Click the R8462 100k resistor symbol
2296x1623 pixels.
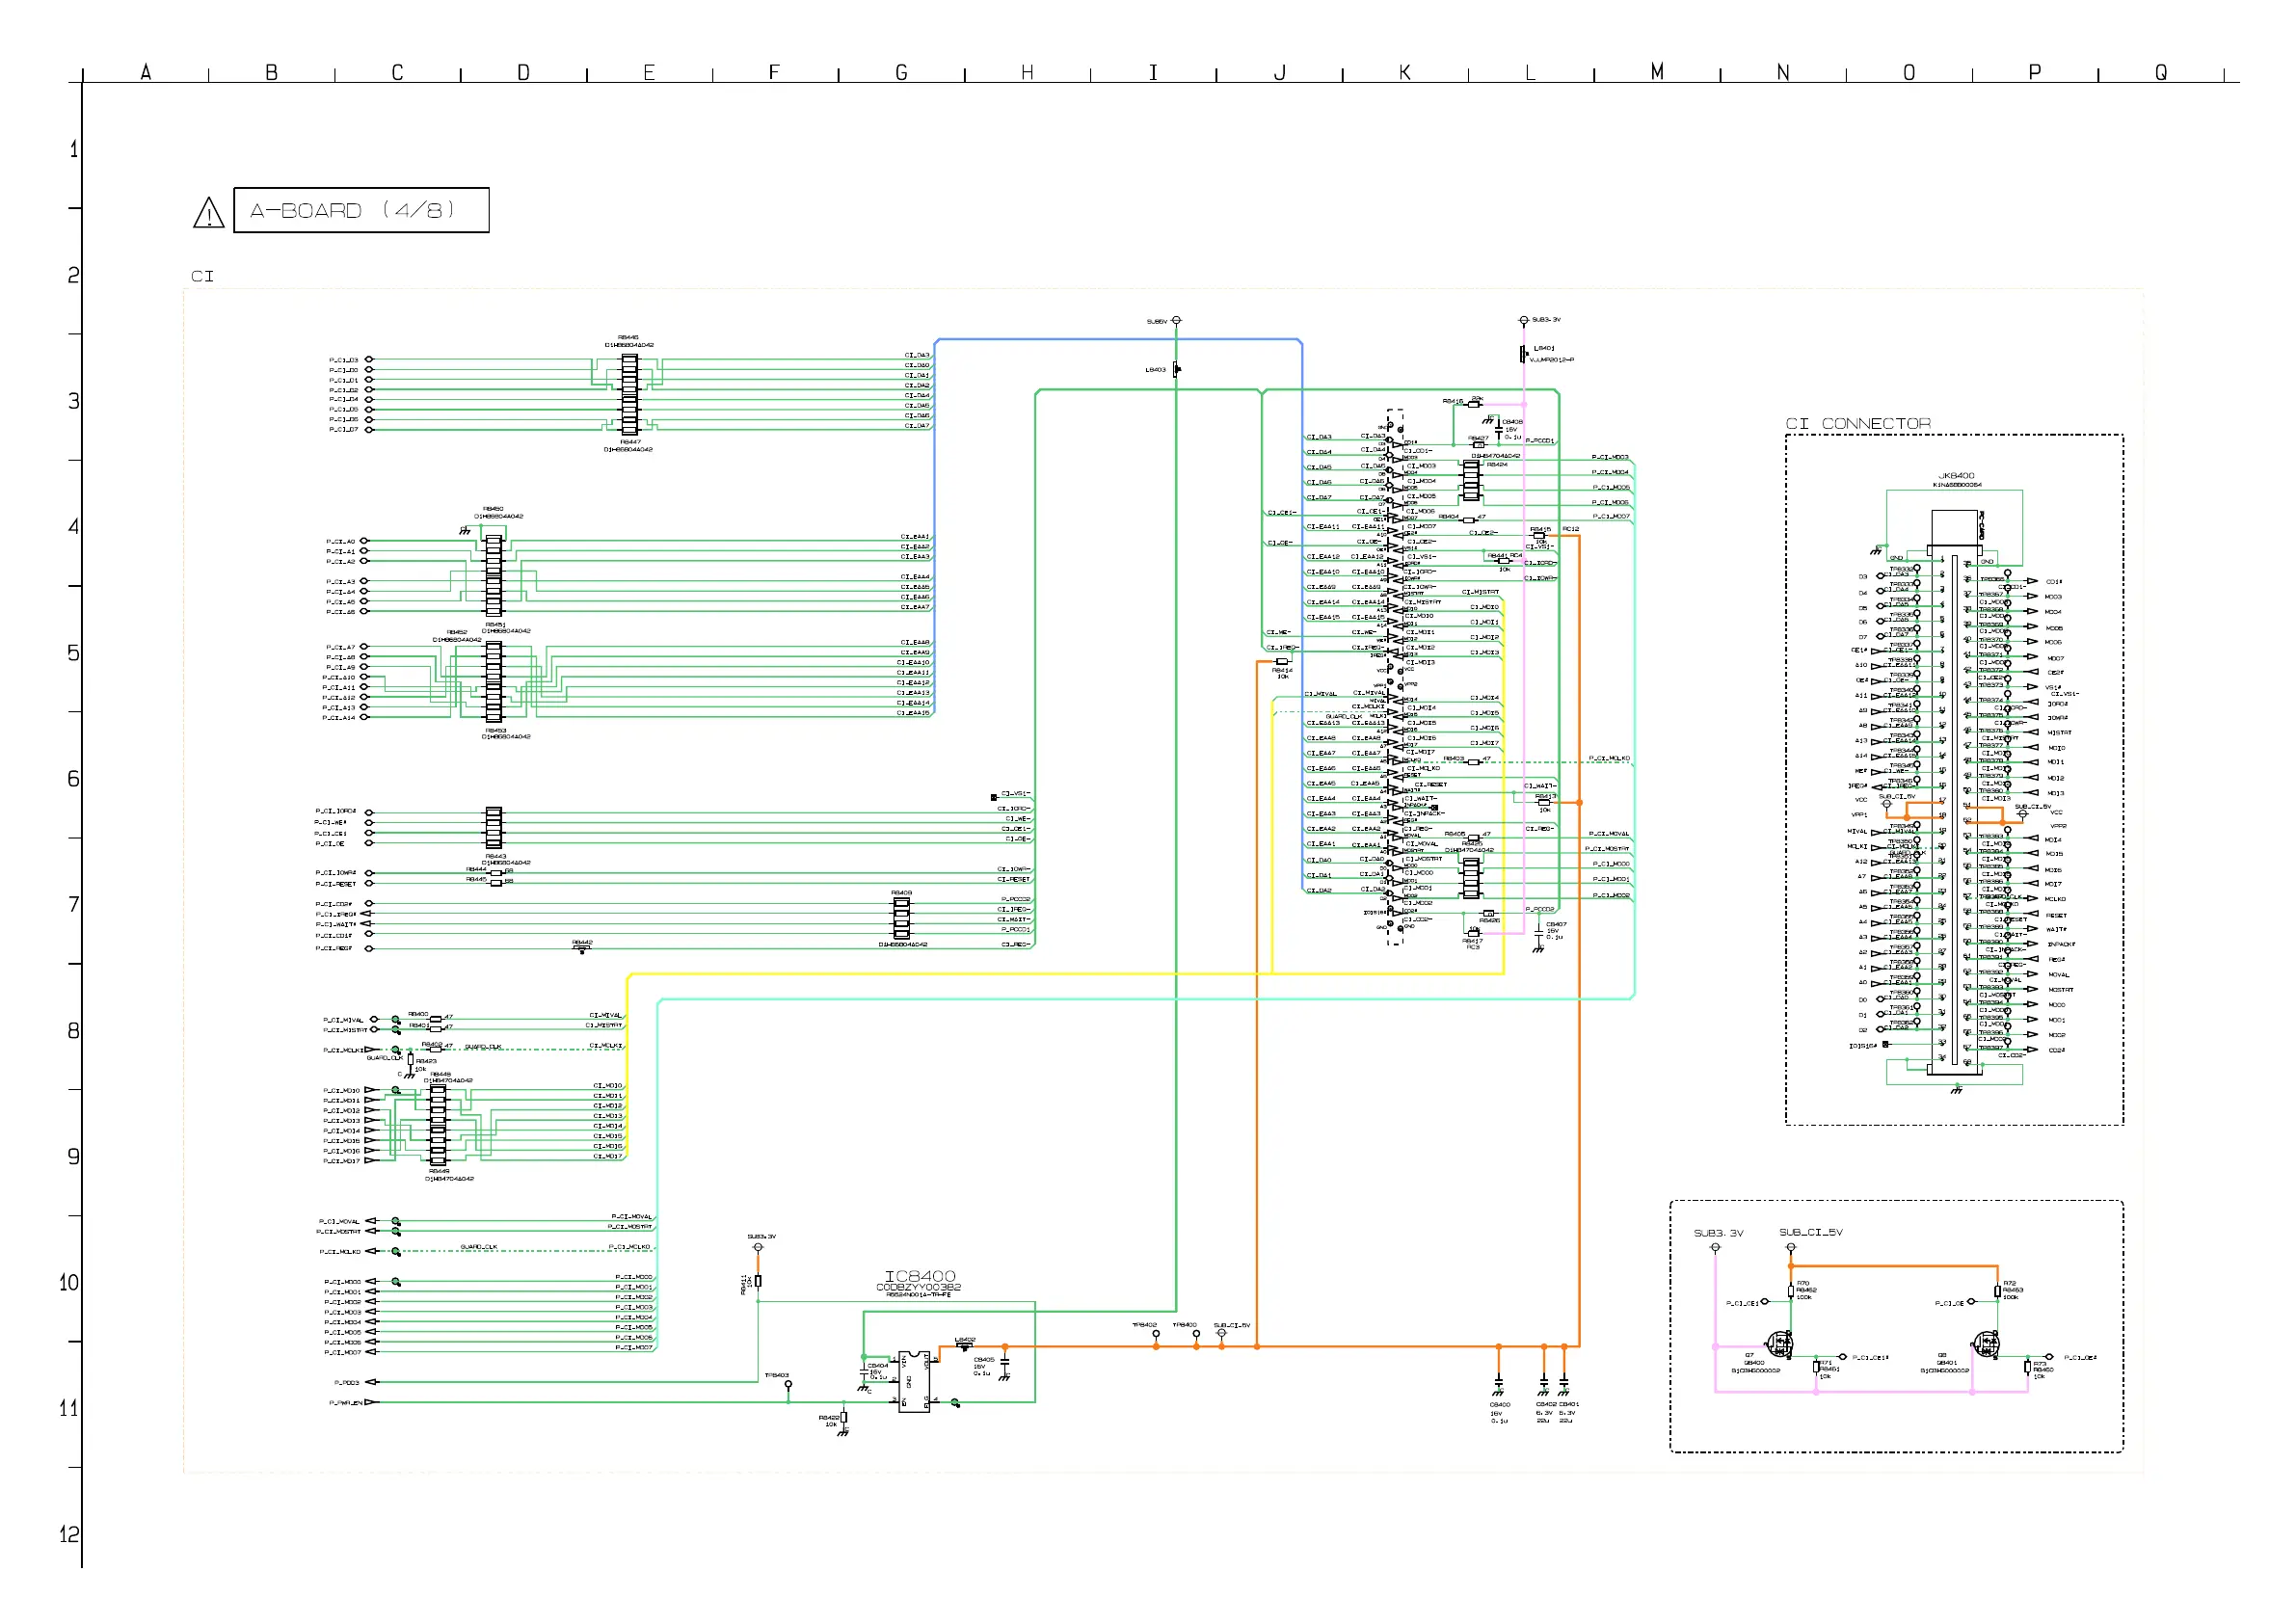tap(1792, 1290)
